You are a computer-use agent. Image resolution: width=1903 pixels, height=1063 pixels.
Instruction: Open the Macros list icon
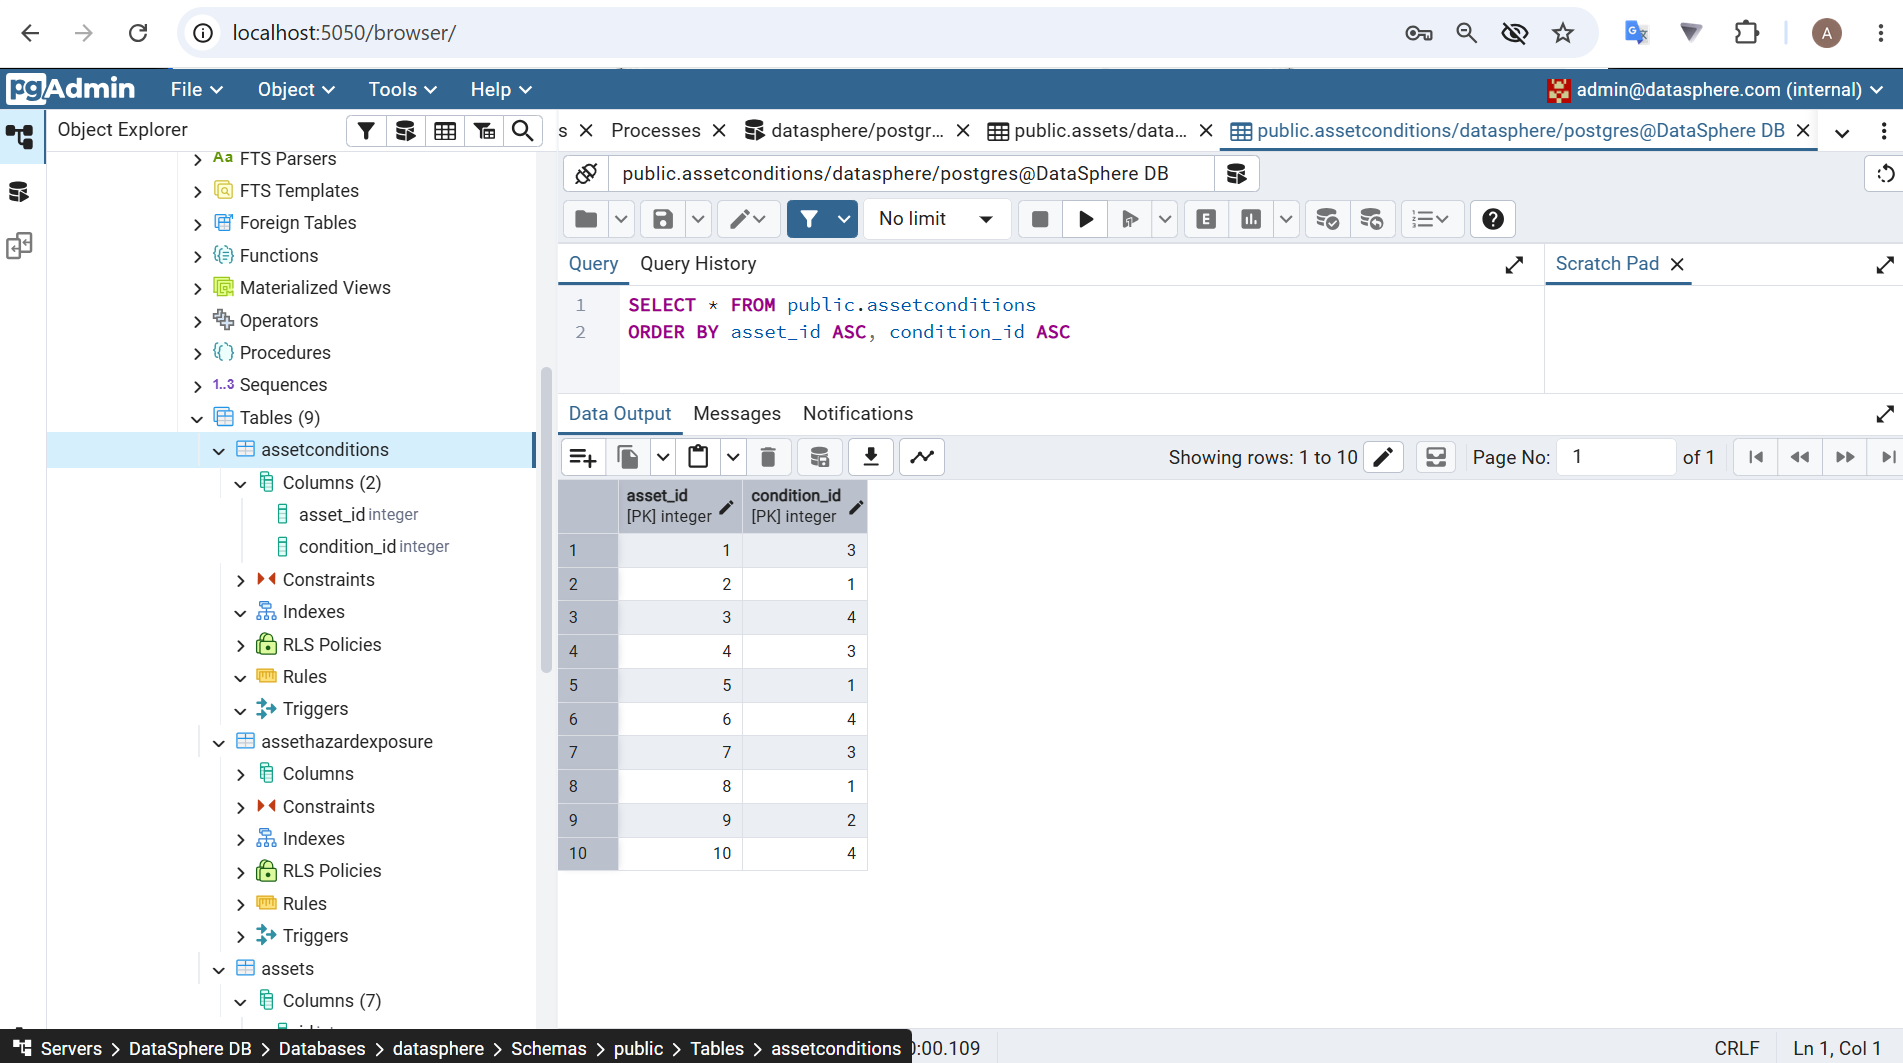pos(1431,219)
